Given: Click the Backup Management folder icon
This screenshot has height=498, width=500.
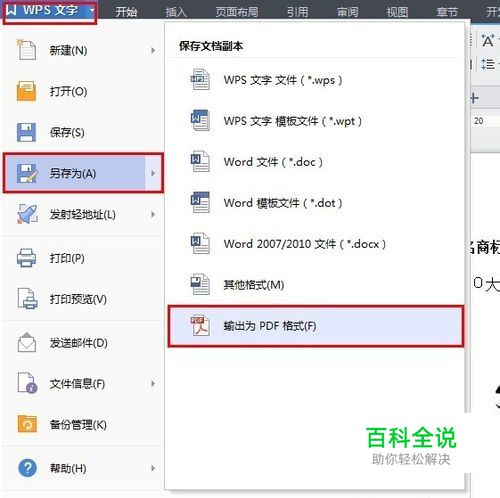Looking at the screenshot, I should coord(27,424).
